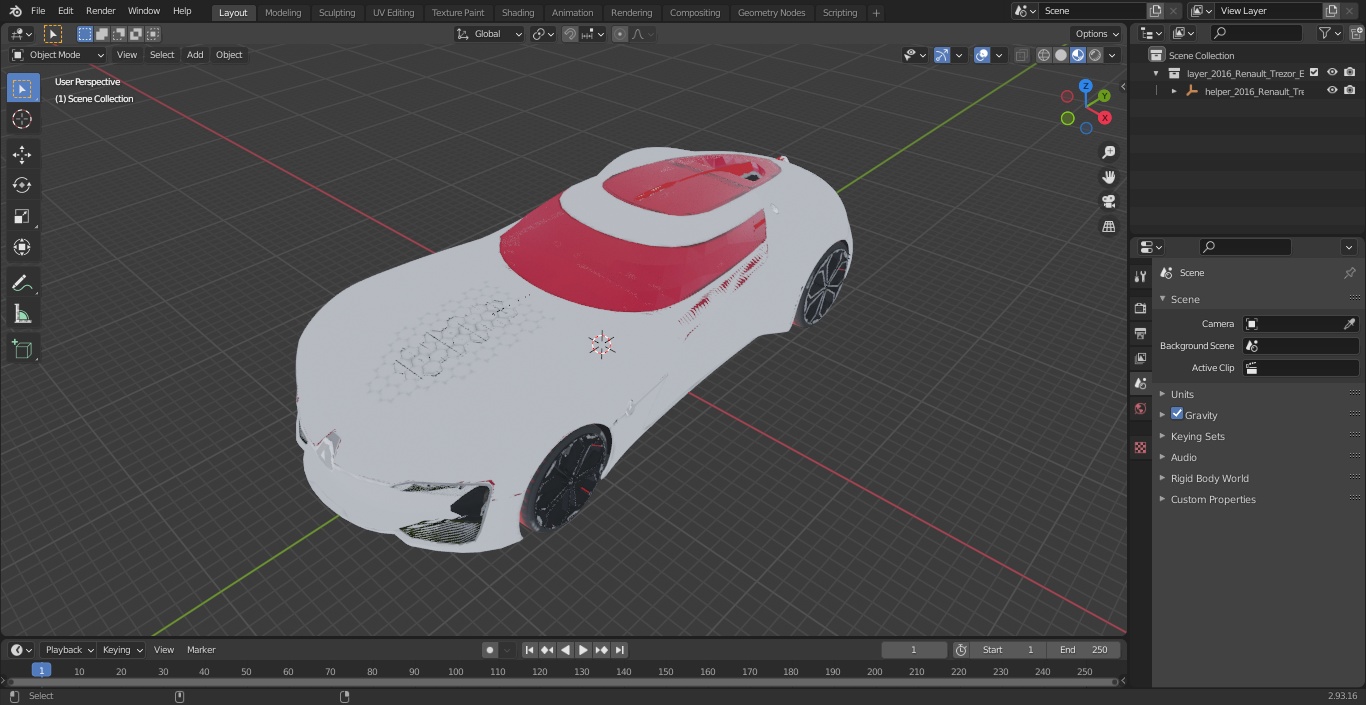Switch to the UV Editing workspace tab
The image size is (1366, 705).
point(393,12)
